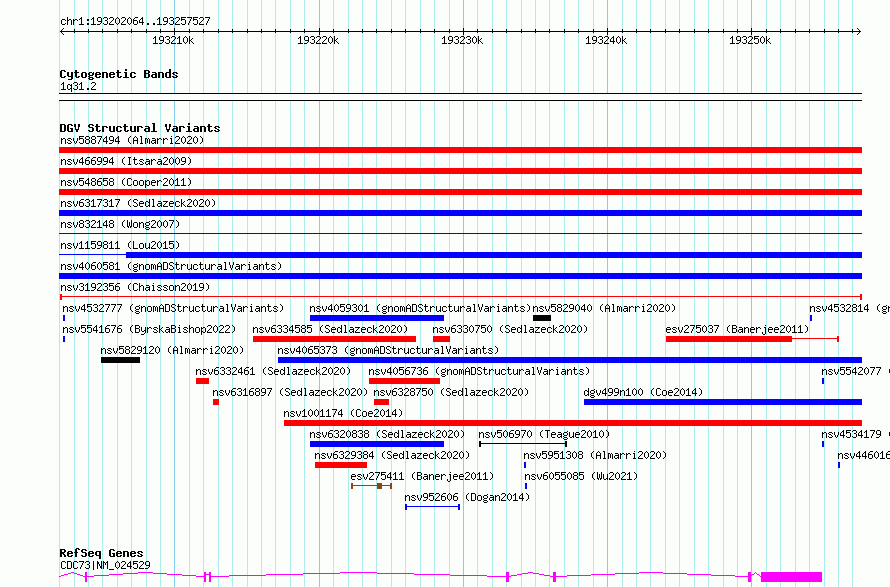
Task: Click nsv5951308 (Almarri2020) label
Action: (x=595, y=455)
